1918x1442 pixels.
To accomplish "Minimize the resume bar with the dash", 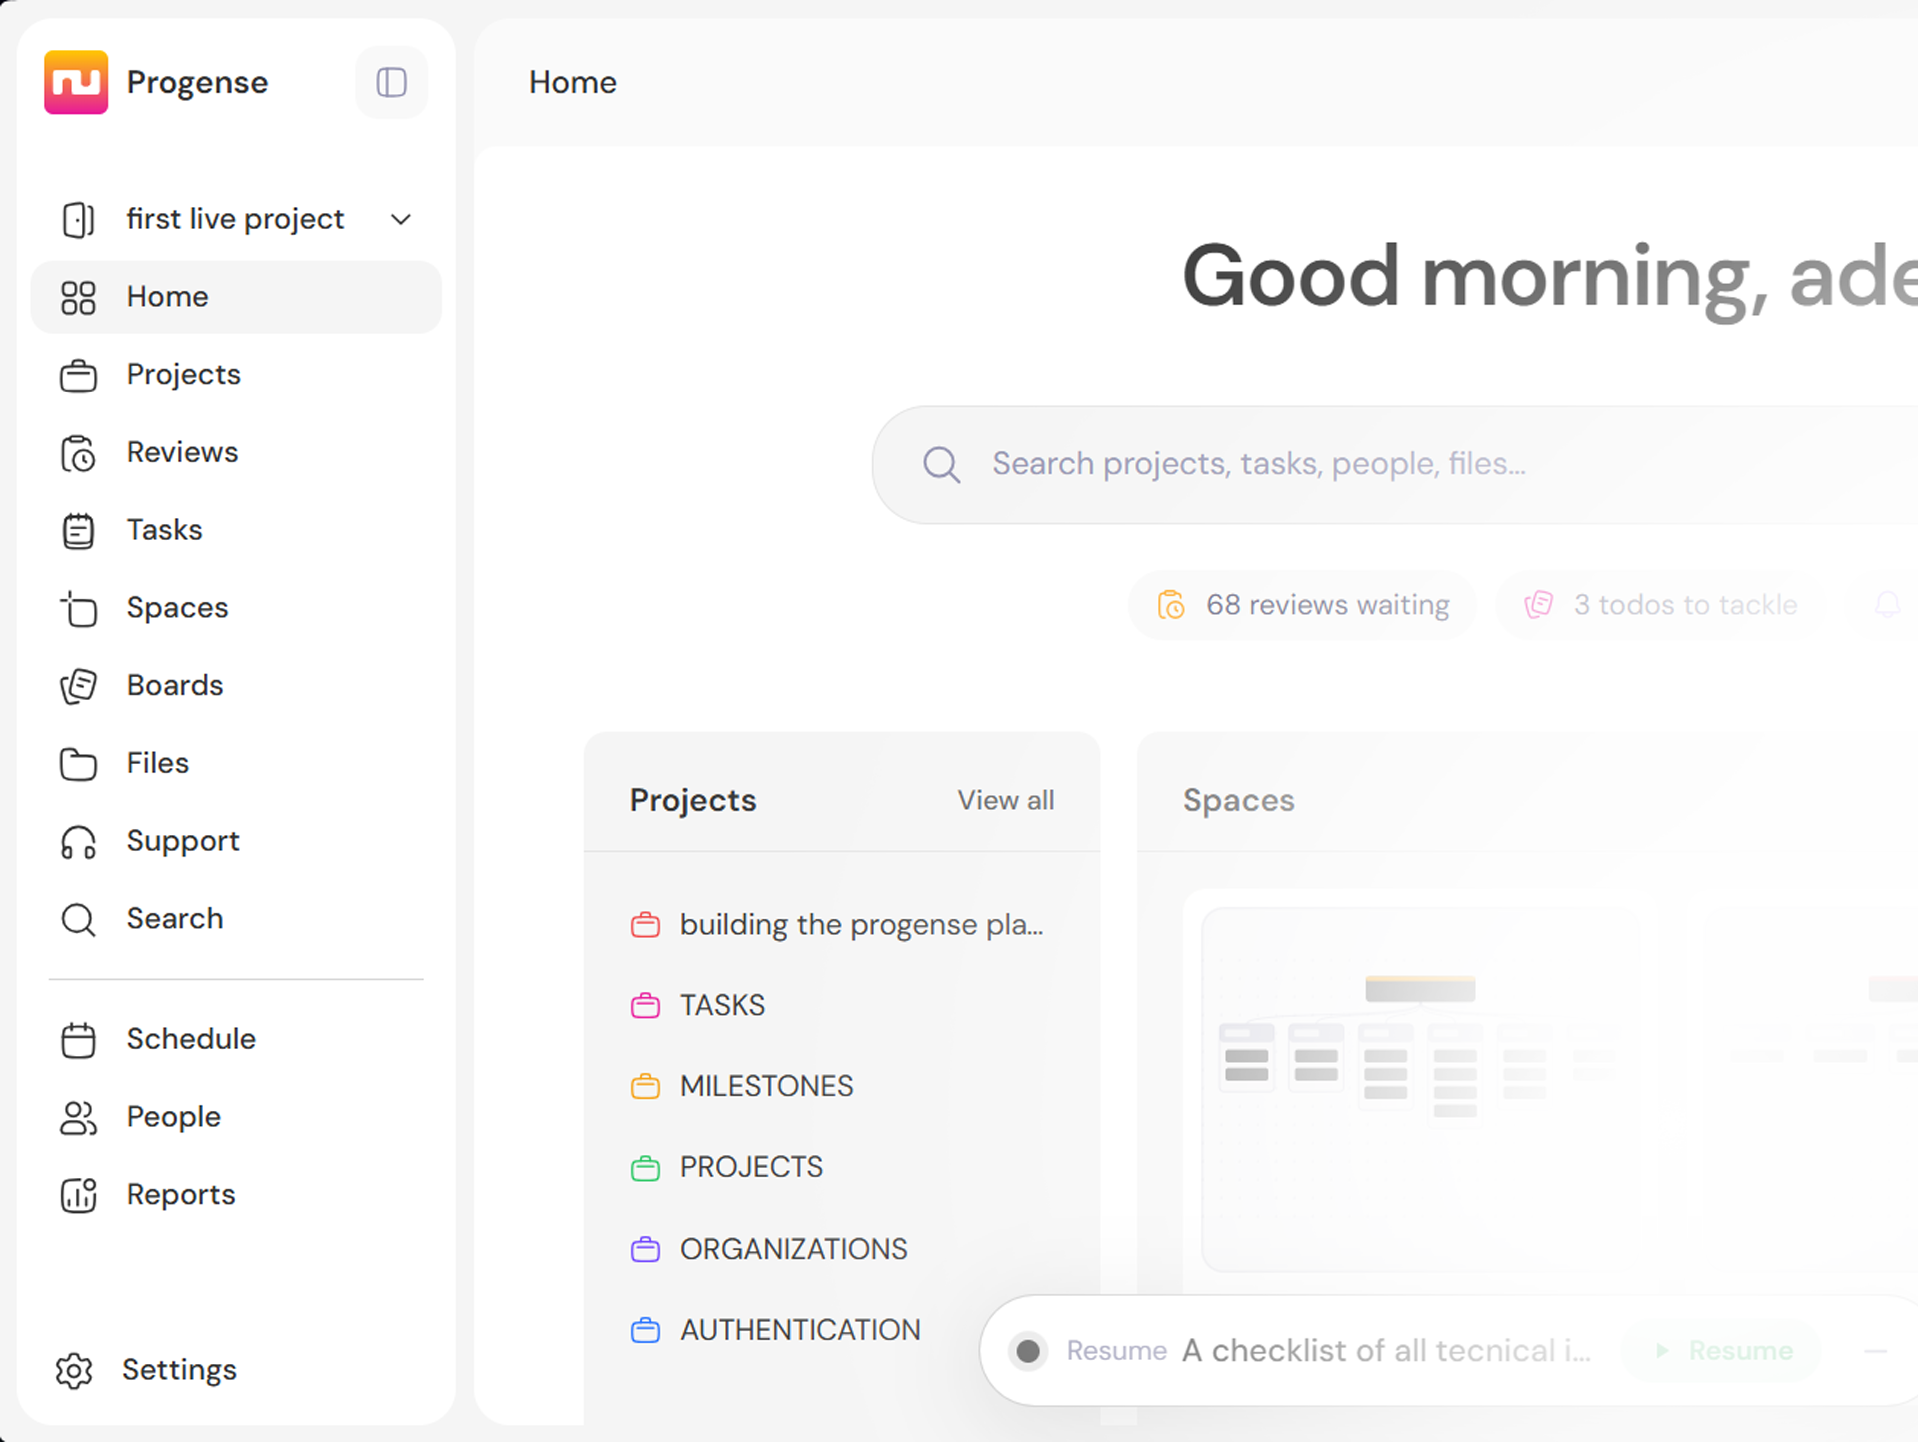I will (x=1876, y=1351).
